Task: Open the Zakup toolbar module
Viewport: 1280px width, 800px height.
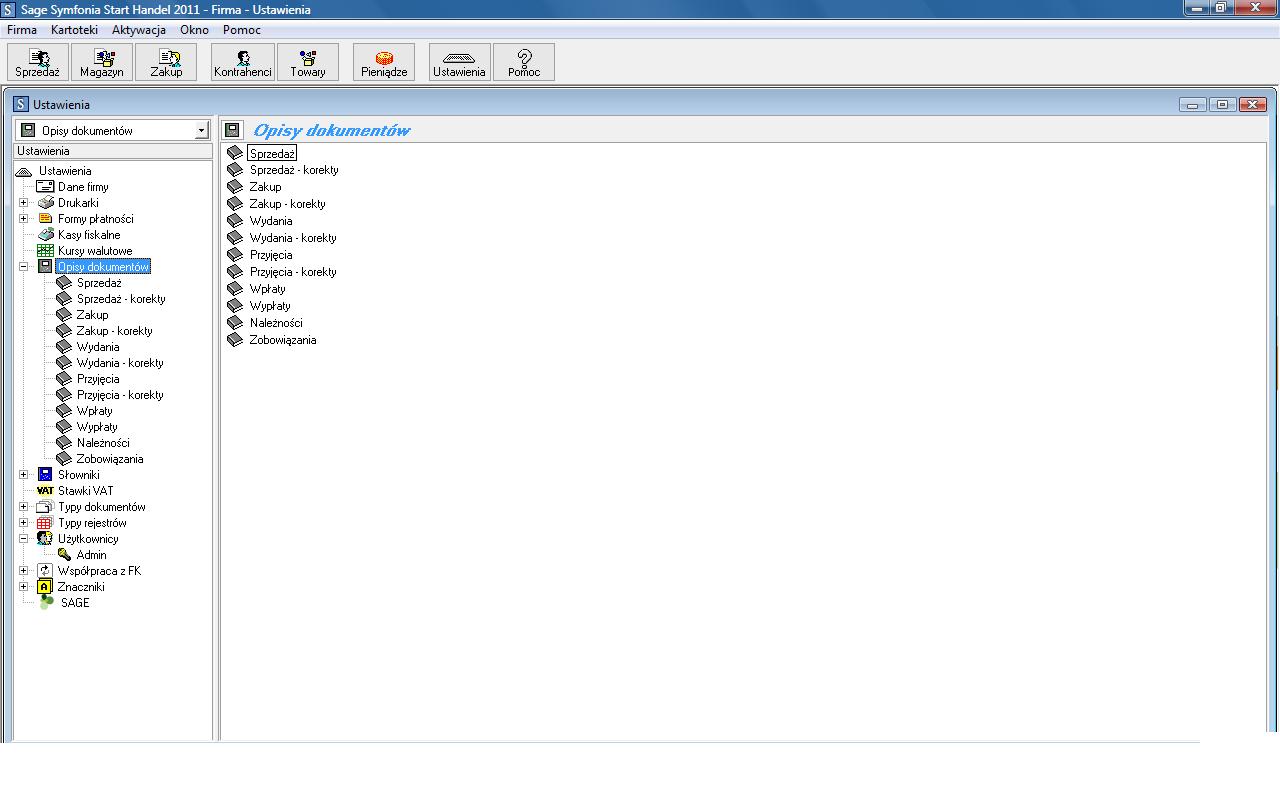Action: 166,62
